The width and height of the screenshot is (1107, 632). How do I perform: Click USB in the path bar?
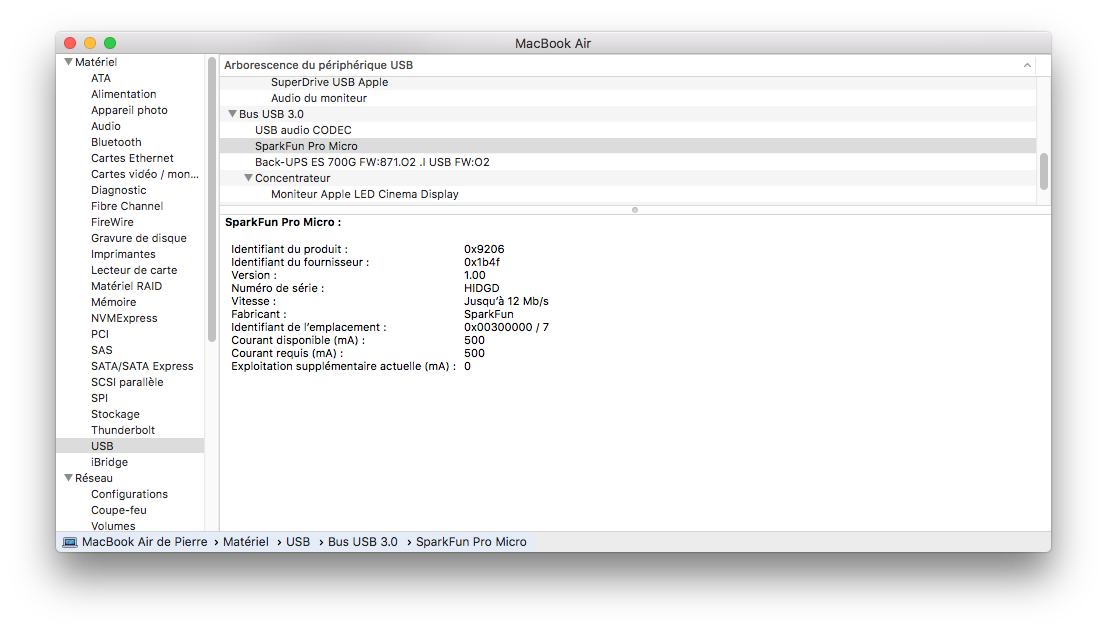(298, 542)
